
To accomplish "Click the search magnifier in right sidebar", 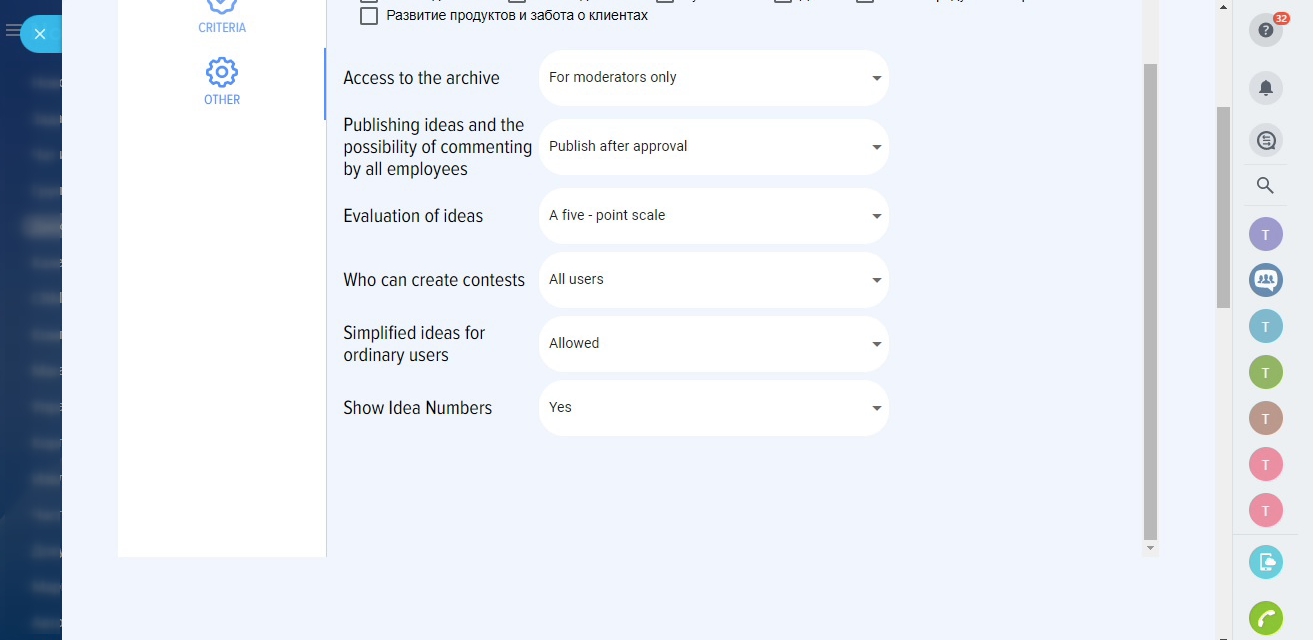I will [x=1265, y=185].
